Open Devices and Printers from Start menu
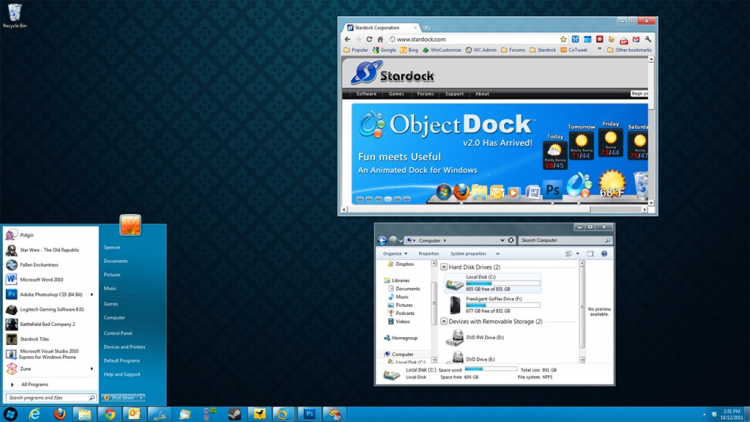Screen dimensions: 750x422 point(124,347)
